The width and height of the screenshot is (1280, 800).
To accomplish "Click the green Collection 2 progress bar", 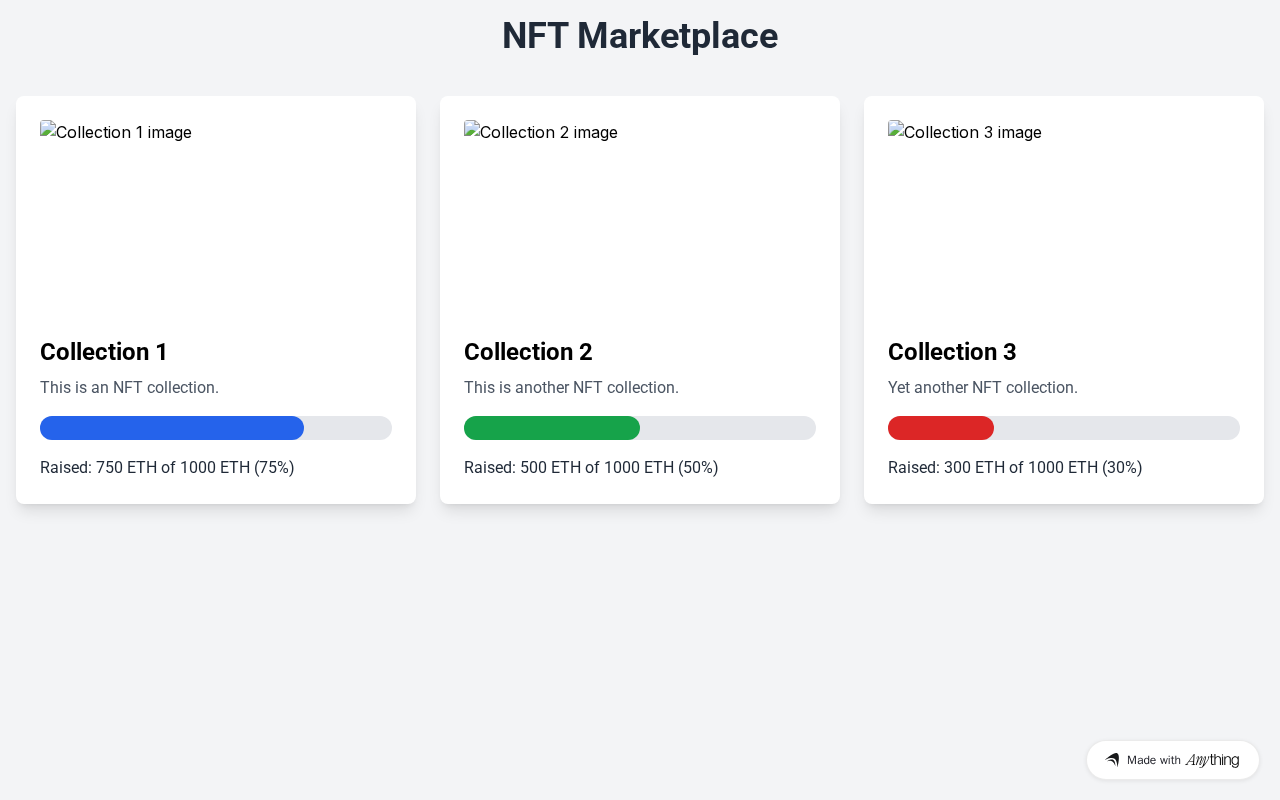I will (x=552, y=428).
